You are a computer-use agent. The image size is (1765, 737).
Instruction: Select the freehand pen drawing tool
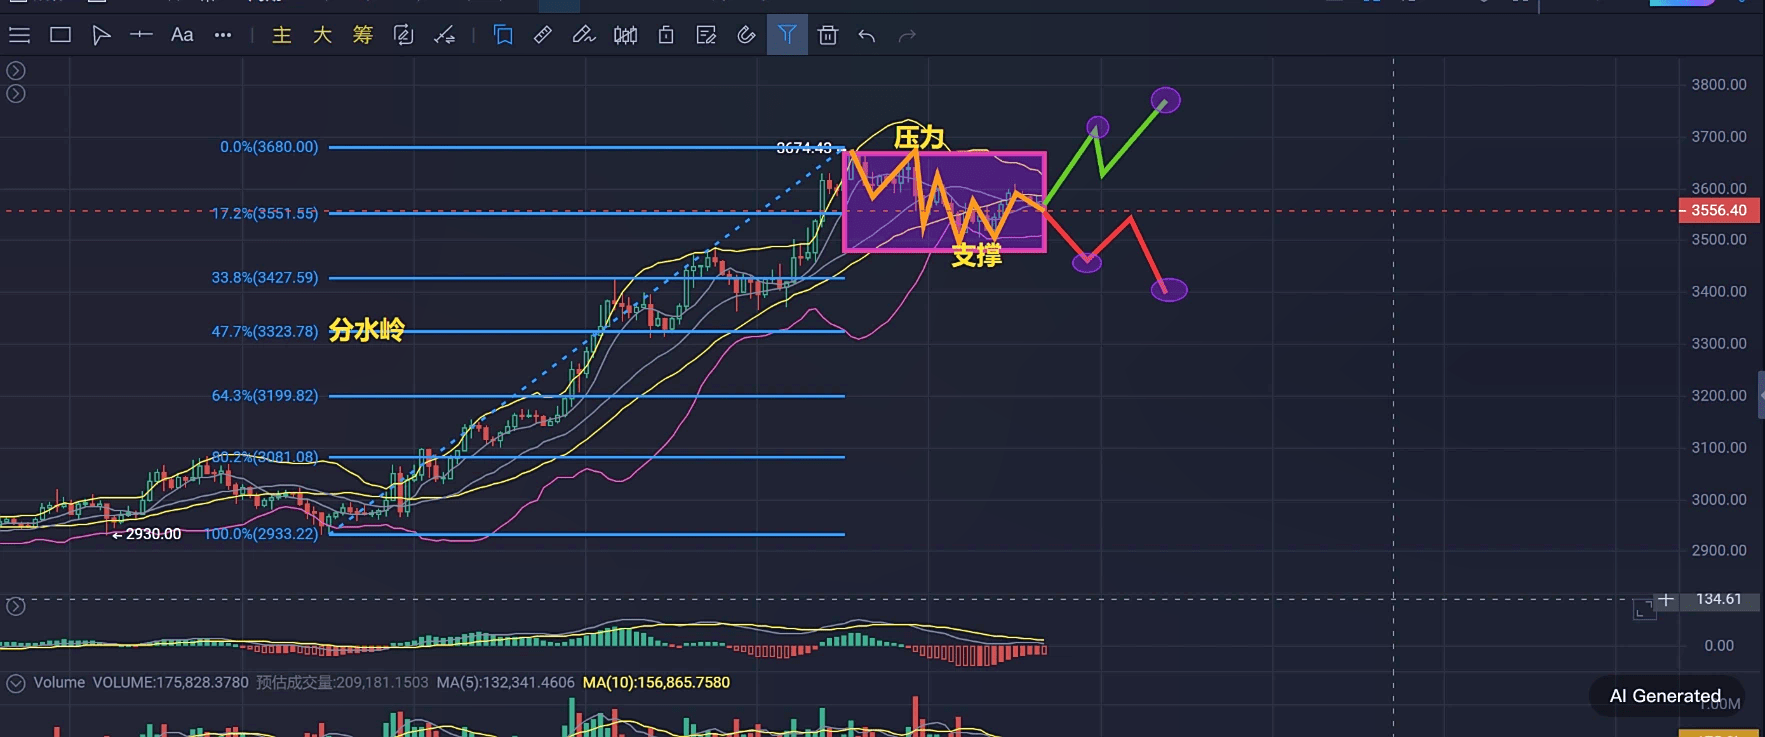tap(584, 35)
